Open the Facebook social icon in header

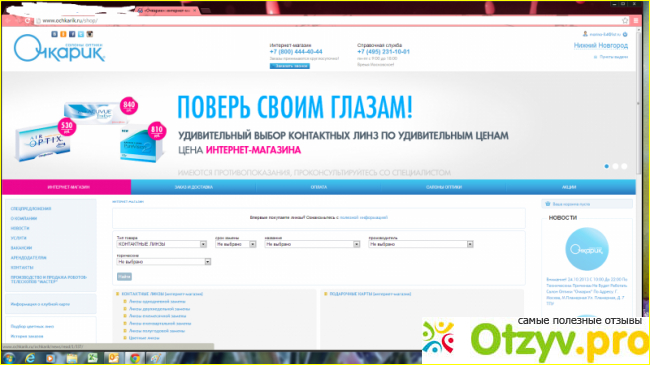pyautogui.click(x=72, y=34)
